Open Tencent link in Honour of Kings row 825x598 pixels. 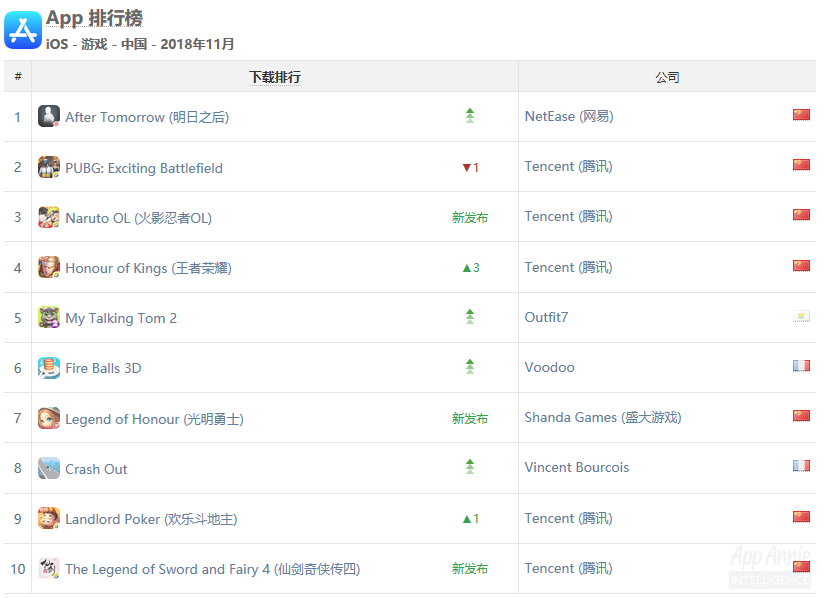[x=569, y=267]
